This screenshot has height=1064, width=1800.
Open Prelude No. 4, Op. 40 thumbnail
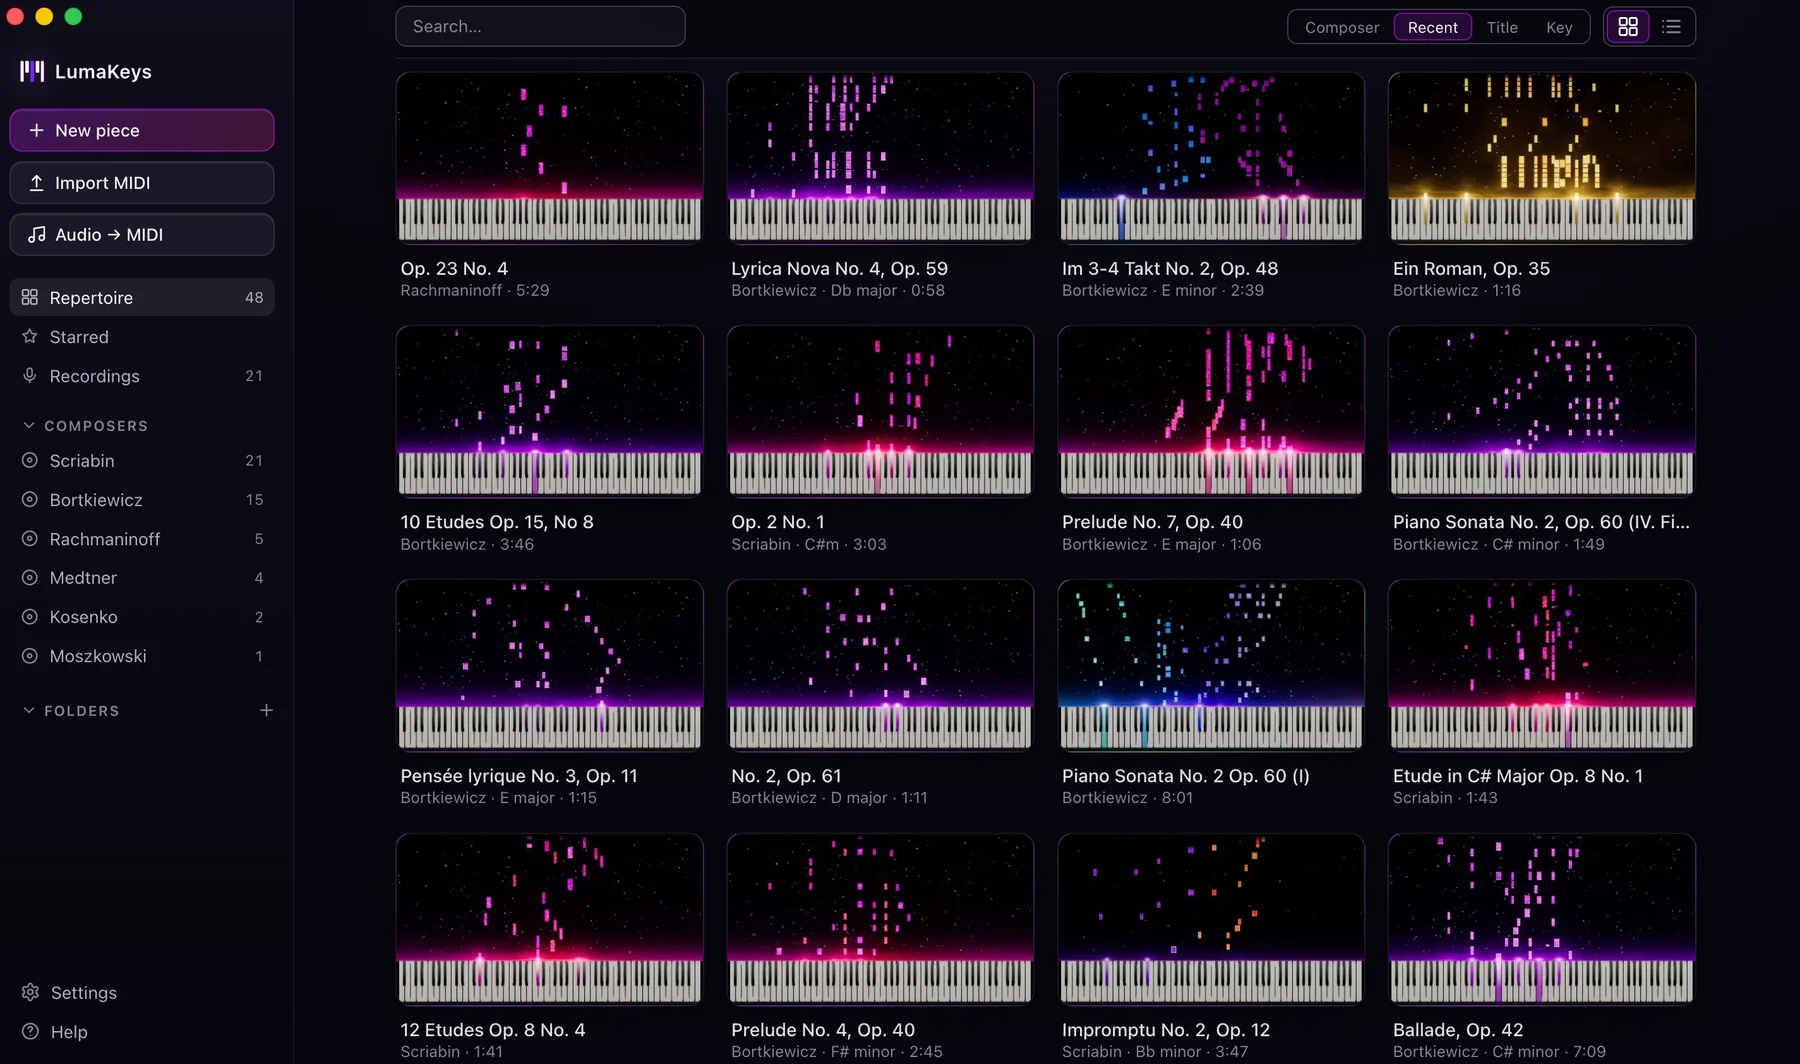(x=880, y=919)
